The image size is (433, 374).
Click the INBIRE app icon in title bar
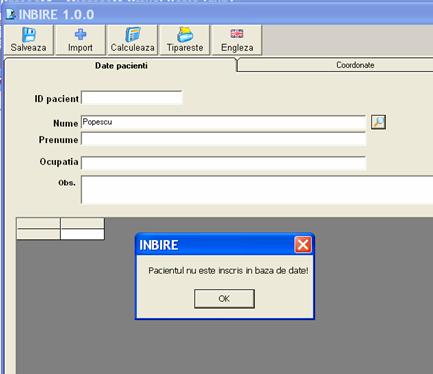pyautogui.click(x=11, y=14)
